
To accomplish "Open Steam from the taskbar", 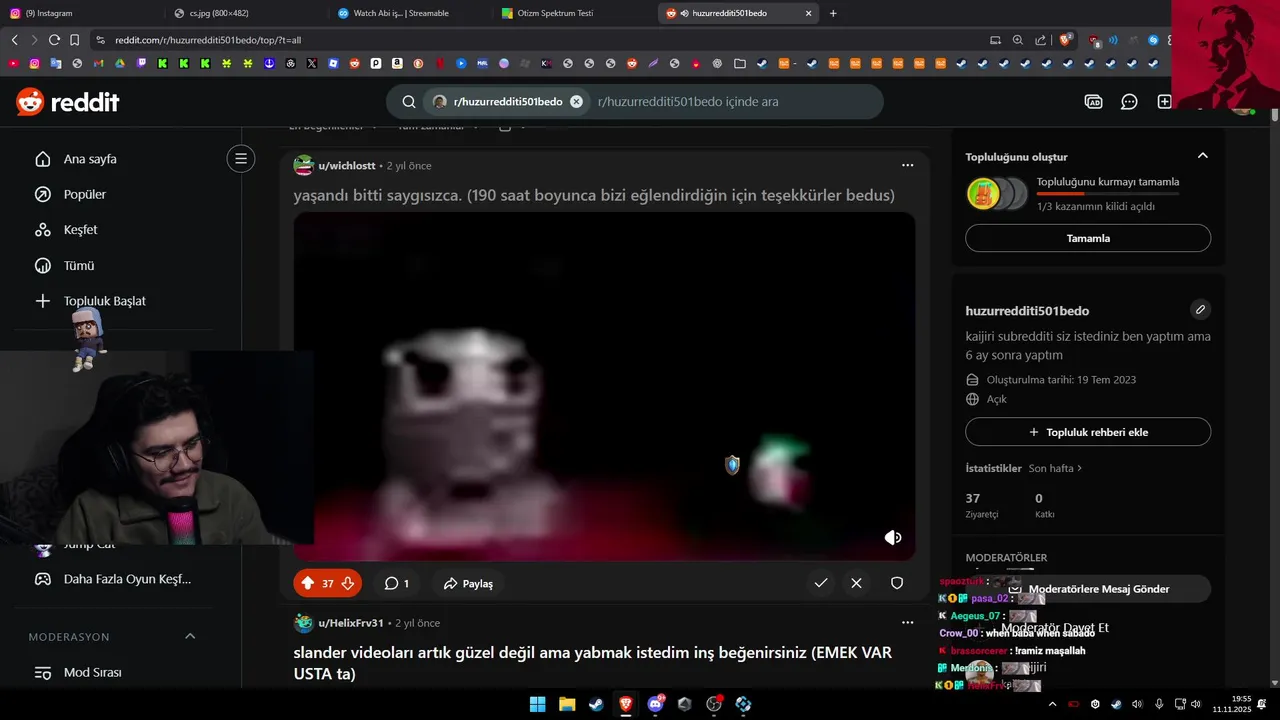I will (596, 704).
